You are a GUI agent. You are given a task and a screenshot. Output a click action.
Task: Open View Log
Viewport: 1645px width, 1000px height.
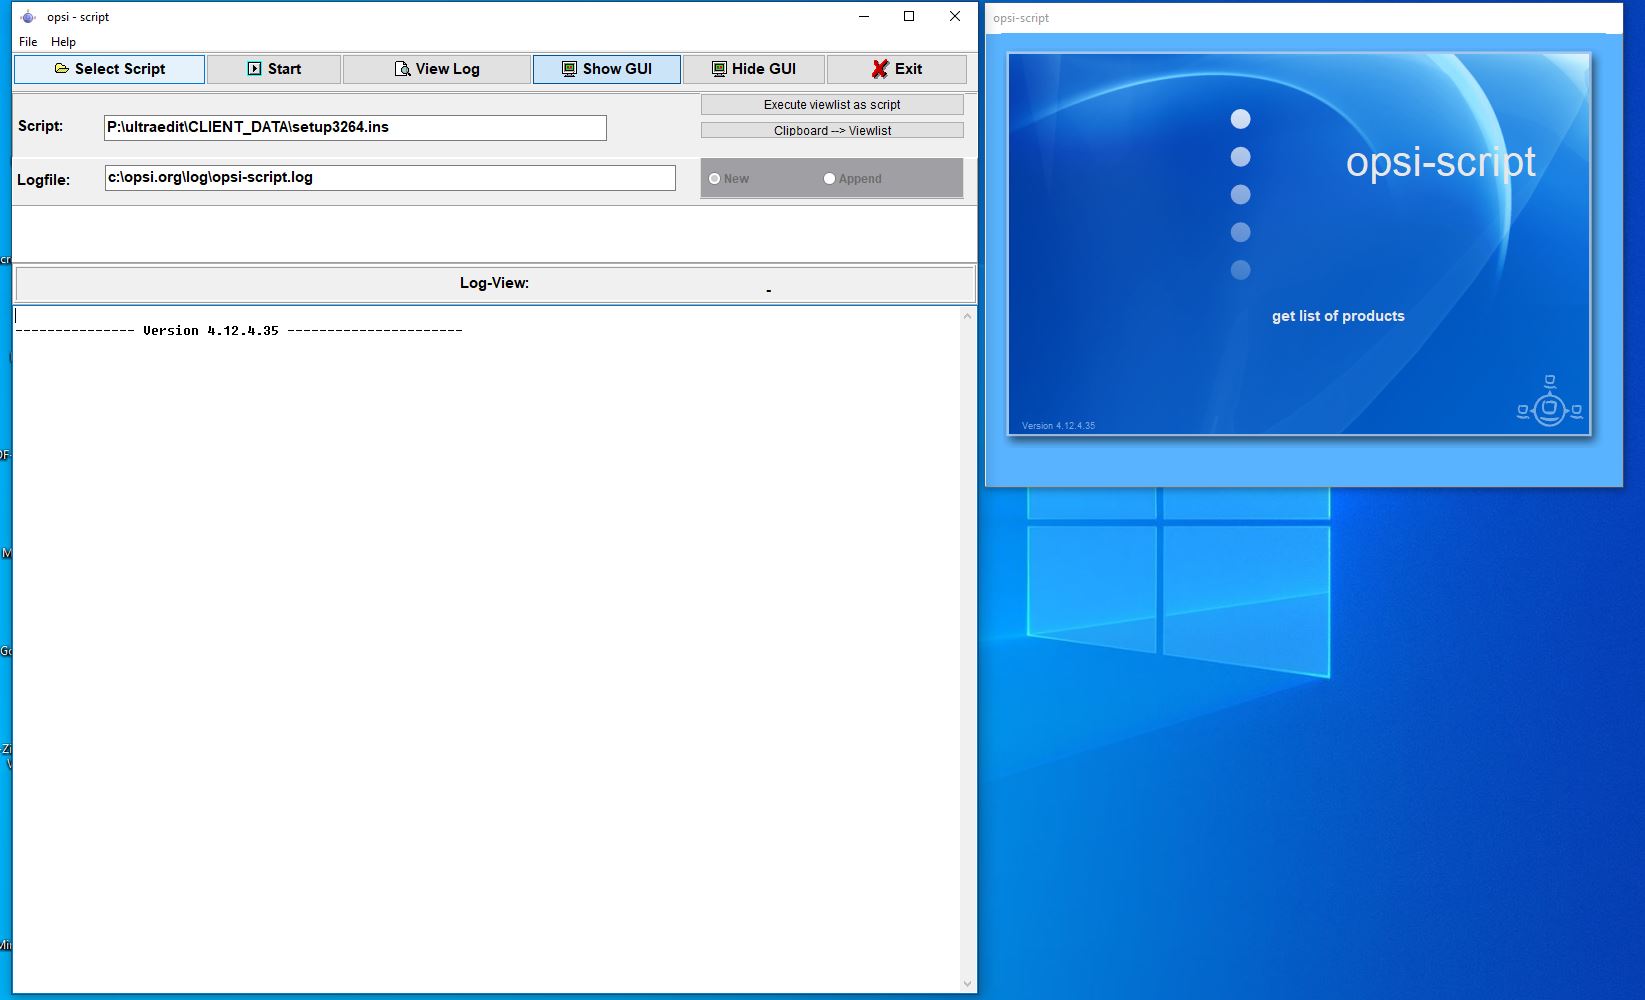437,69
